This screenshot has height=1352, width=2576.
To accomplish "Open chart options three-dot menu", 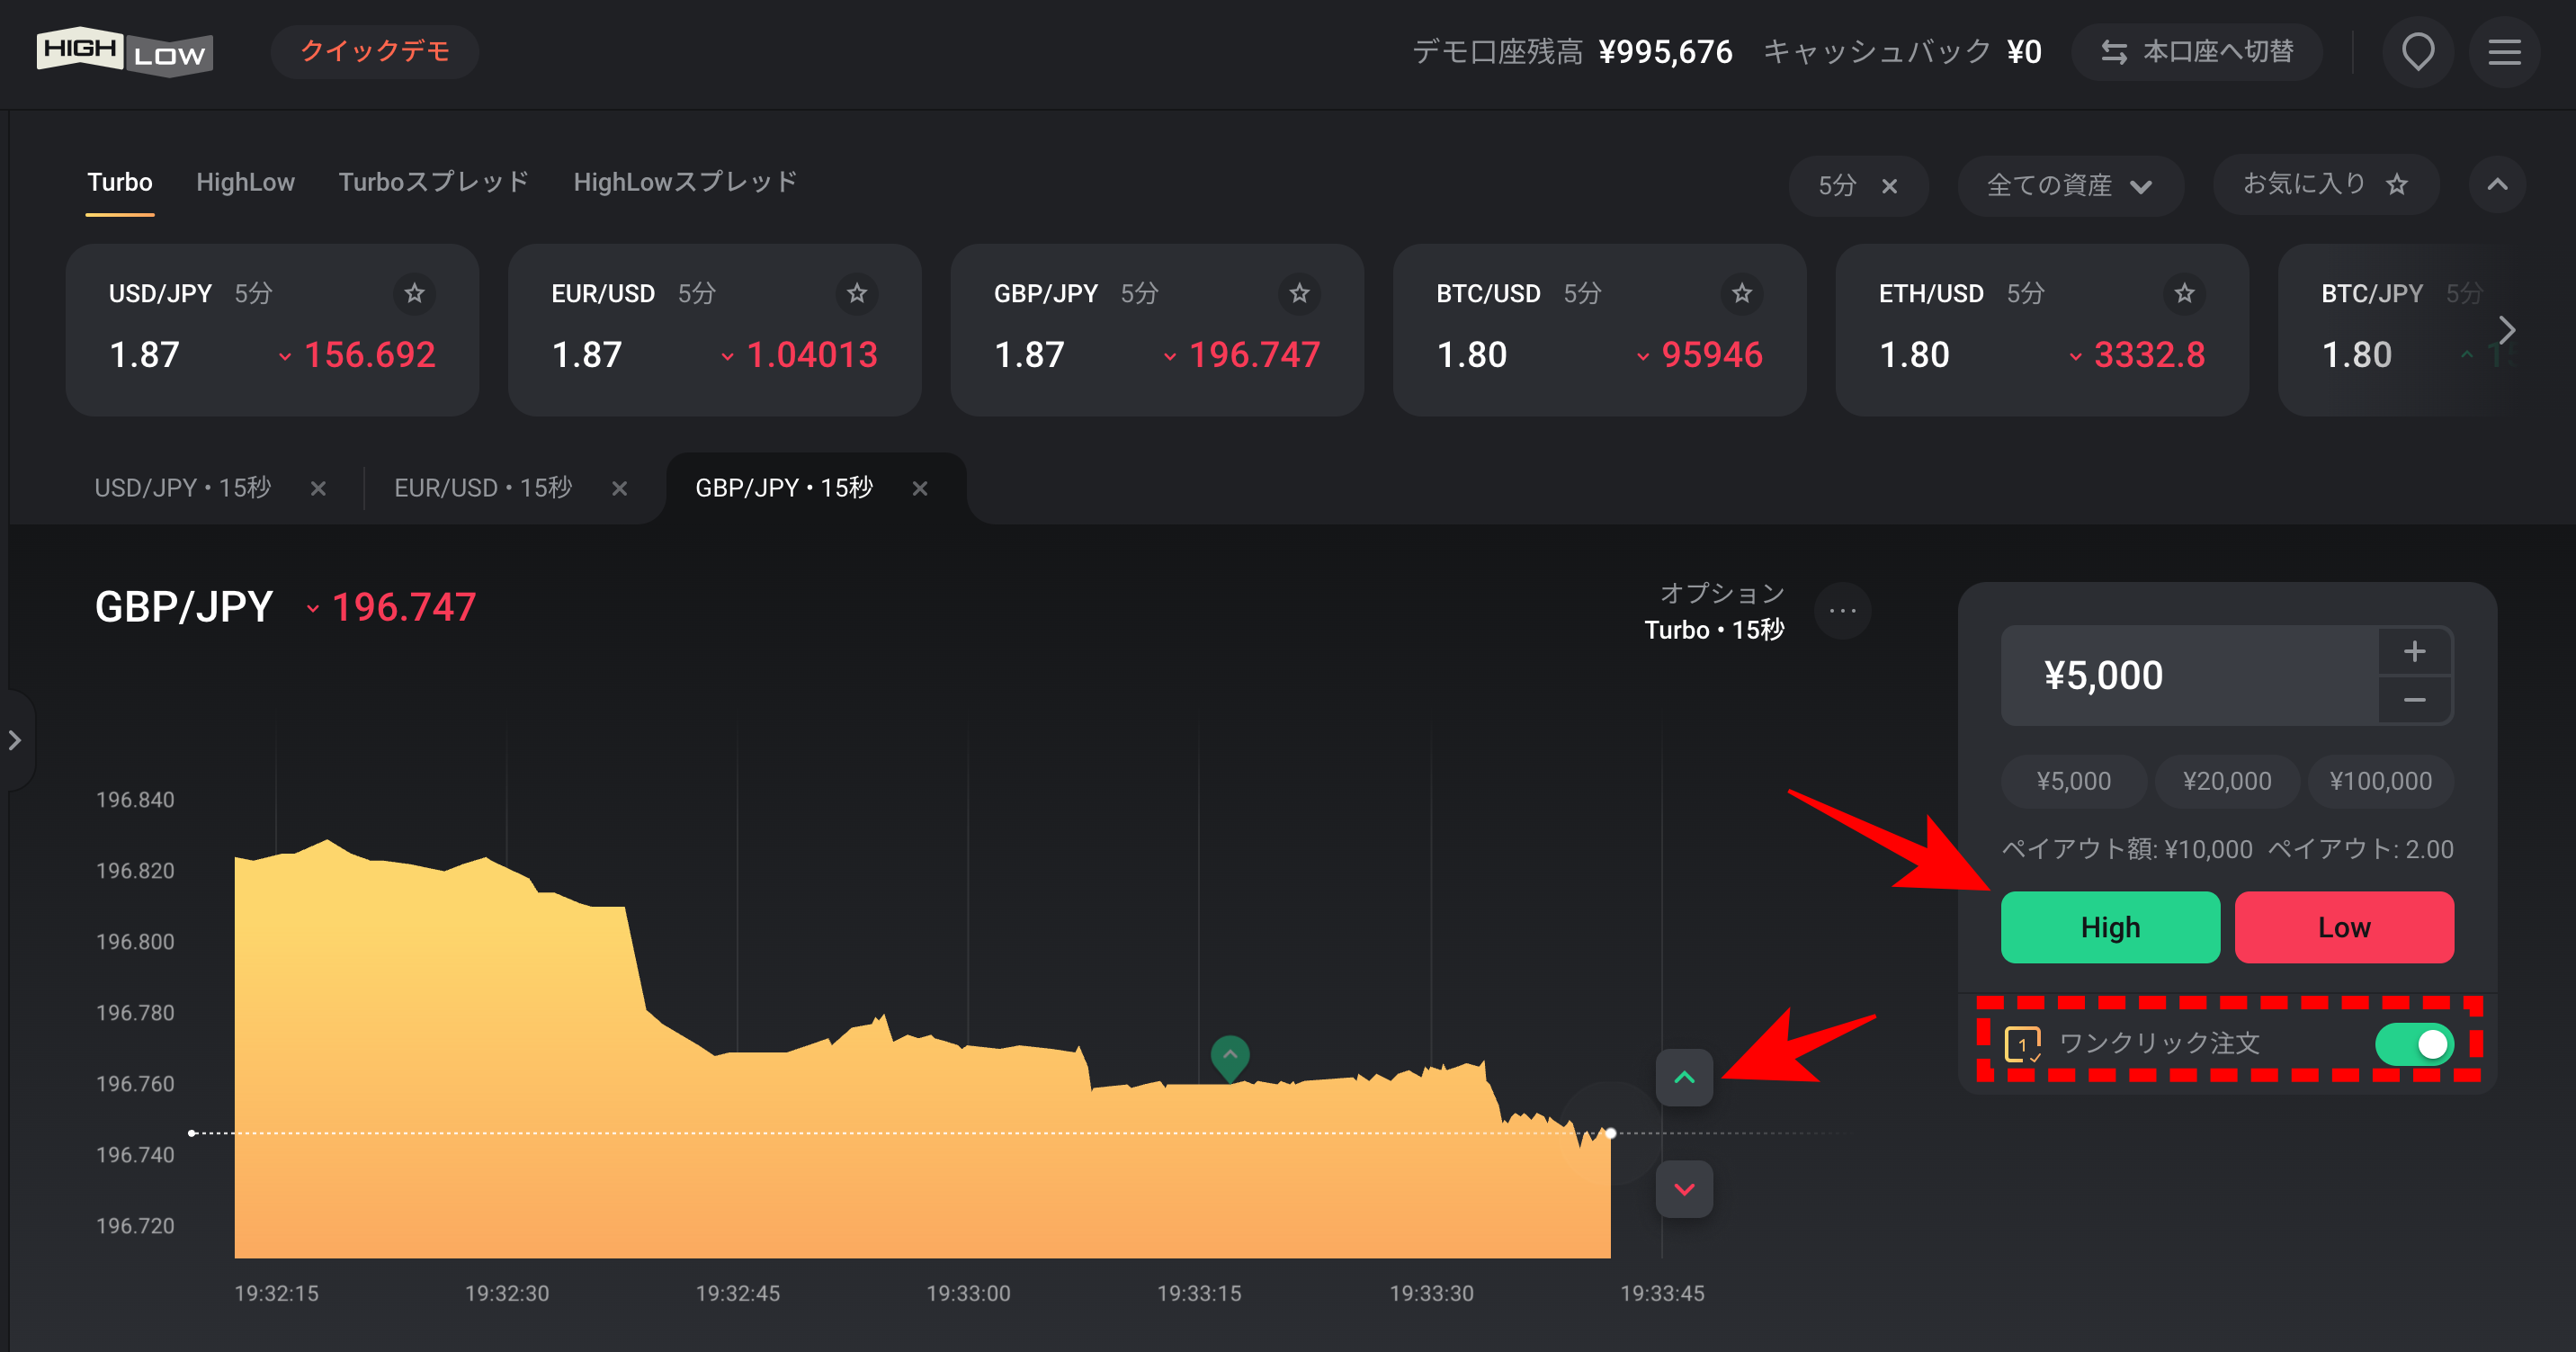I will [1842, 610].
